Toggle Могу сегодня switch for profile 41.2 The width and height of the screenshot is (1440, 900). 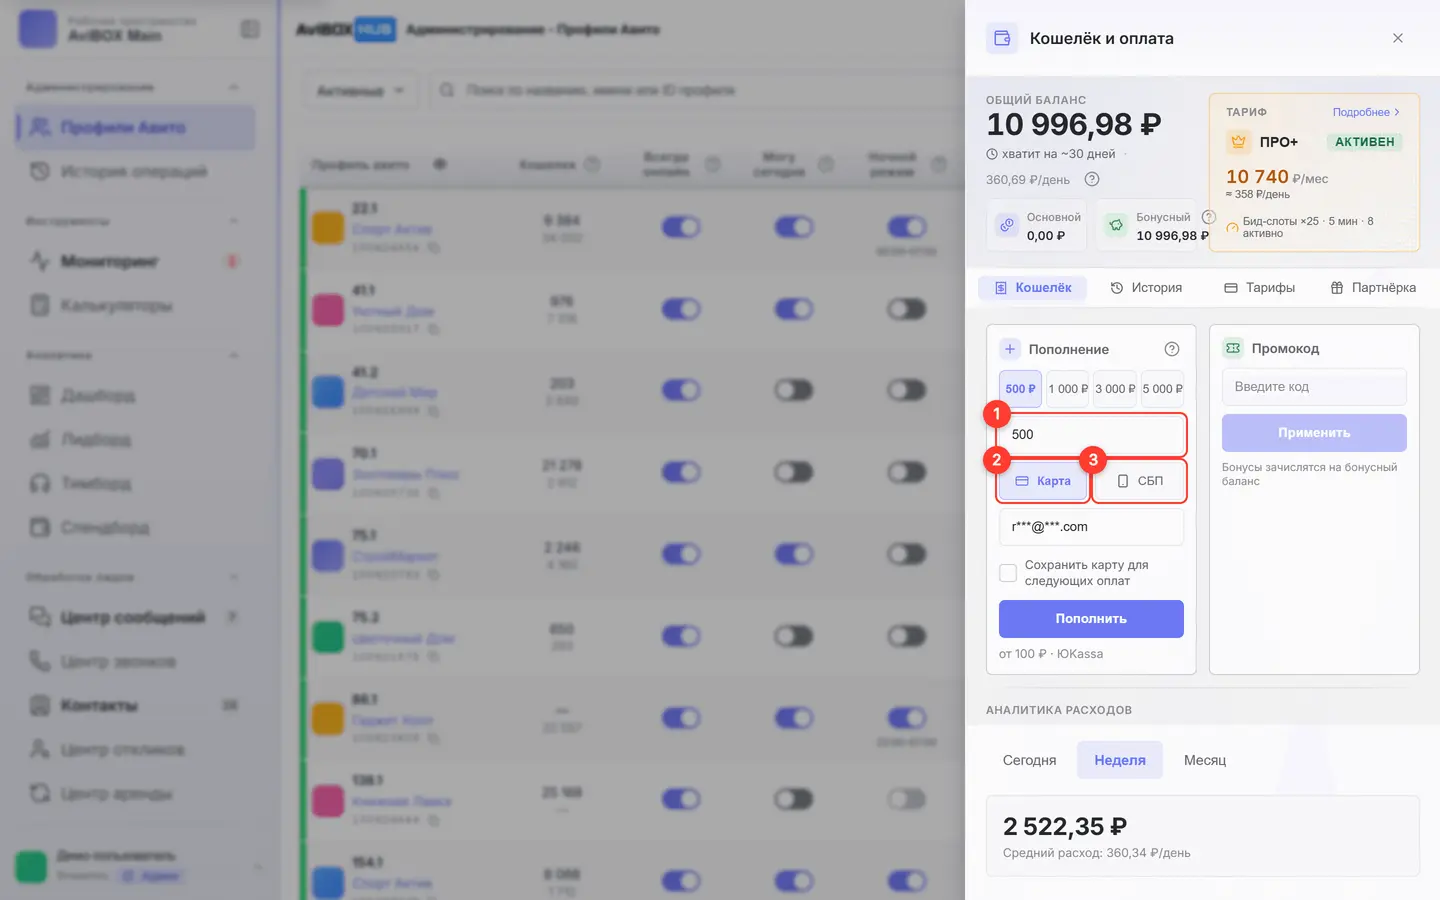tap(794, 390)
